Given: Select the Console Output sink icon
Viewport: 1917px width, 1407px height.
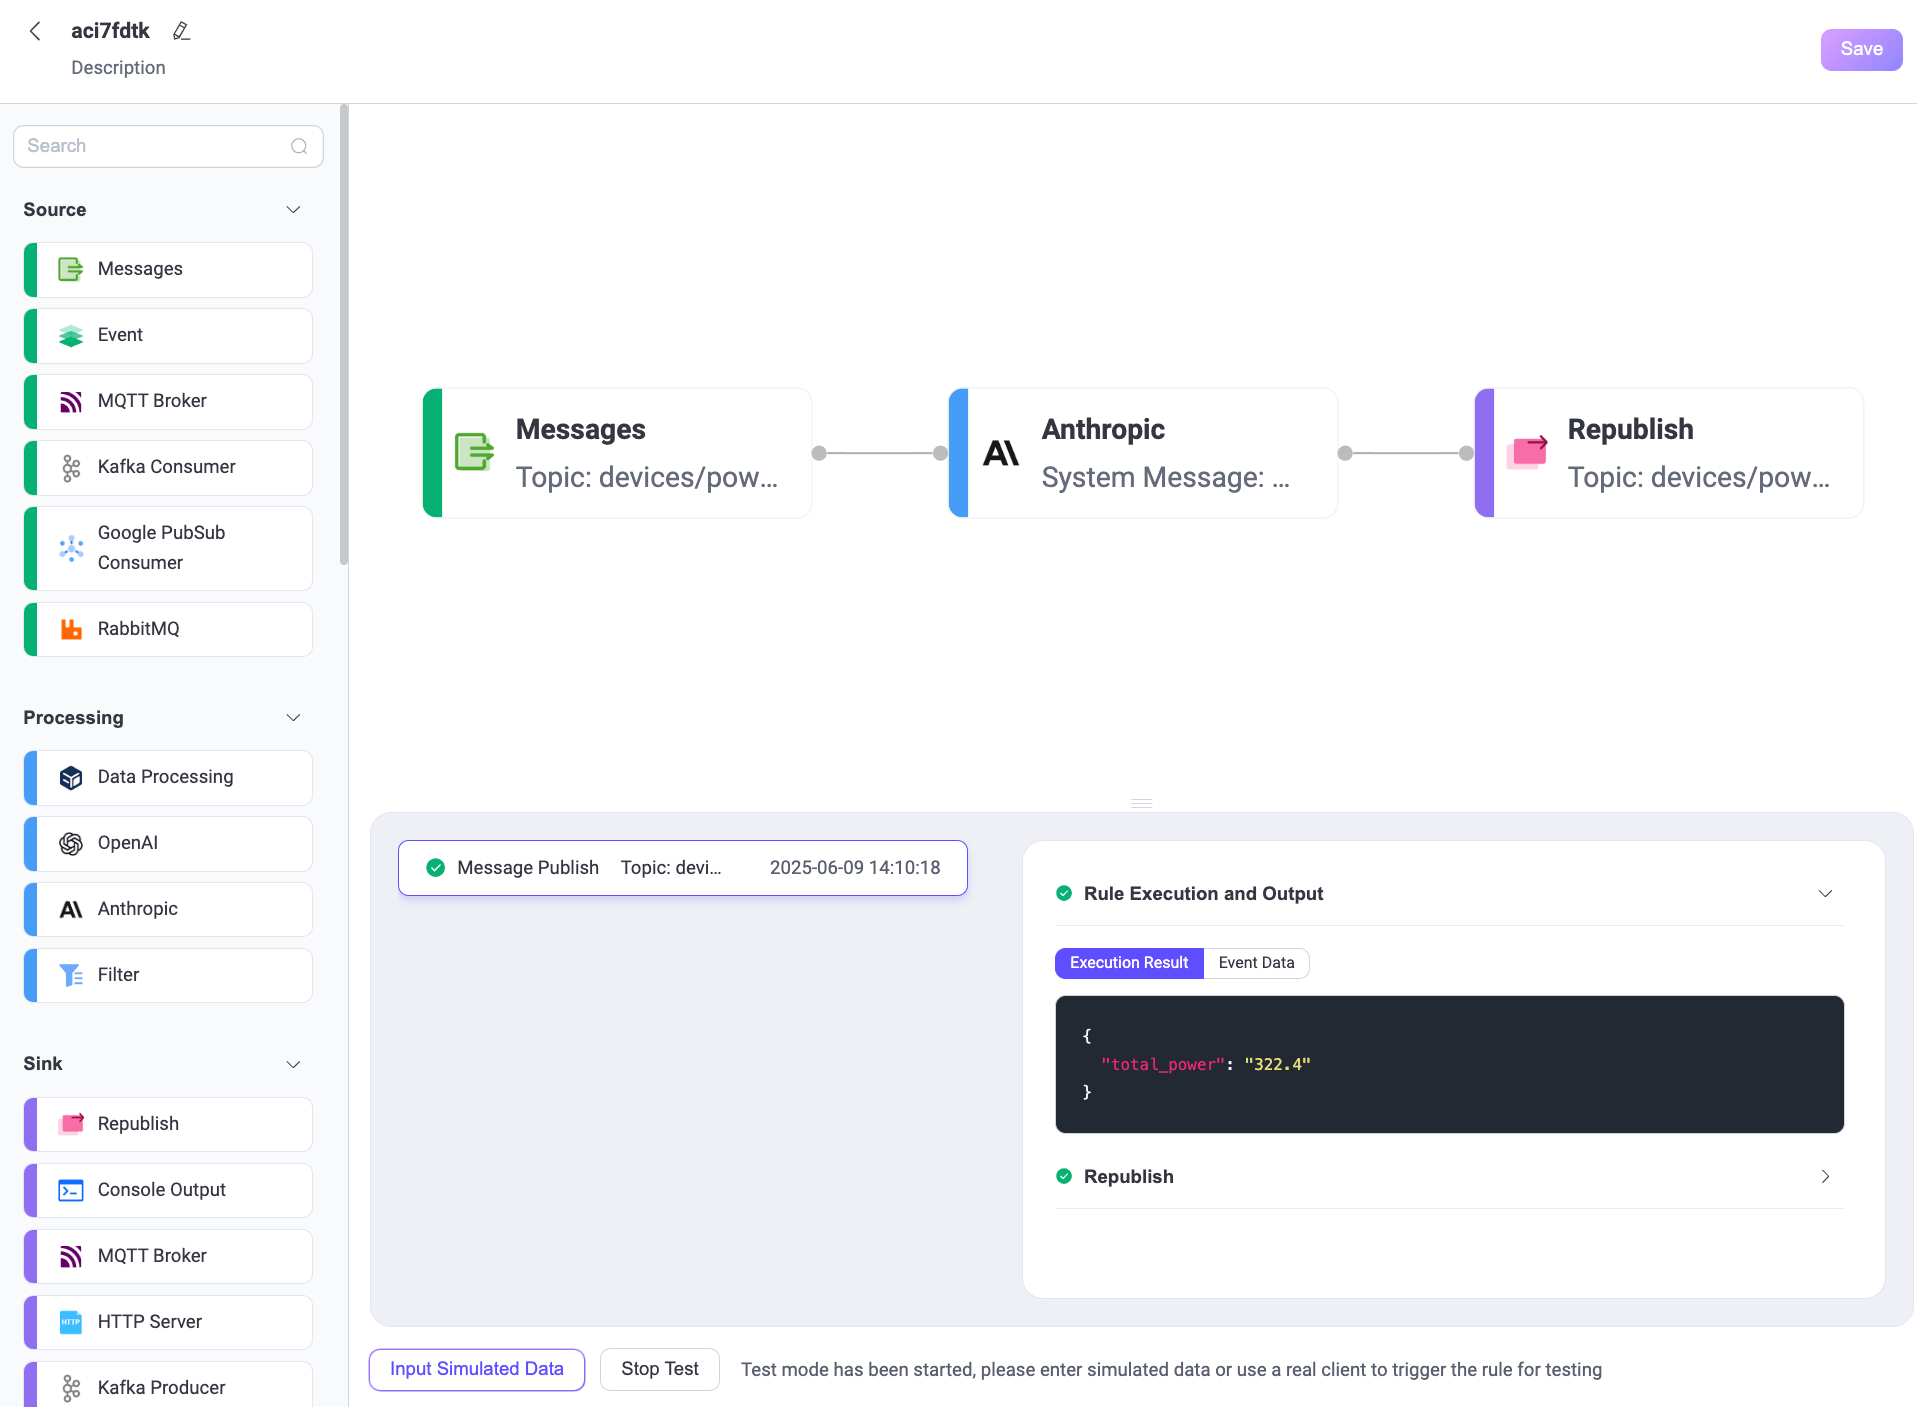Looking at the screenshot, I should [x=71, y=1190].
